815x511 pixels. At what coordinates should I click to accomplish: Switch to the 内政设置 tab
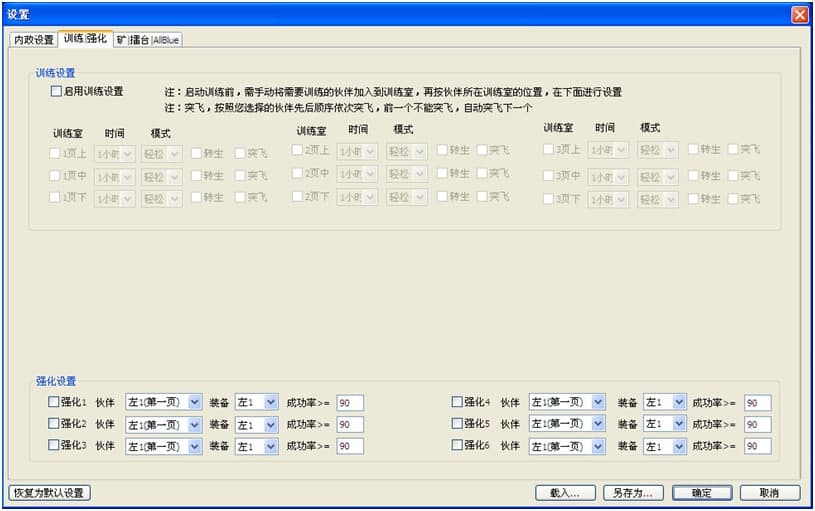tap(33, 40)
